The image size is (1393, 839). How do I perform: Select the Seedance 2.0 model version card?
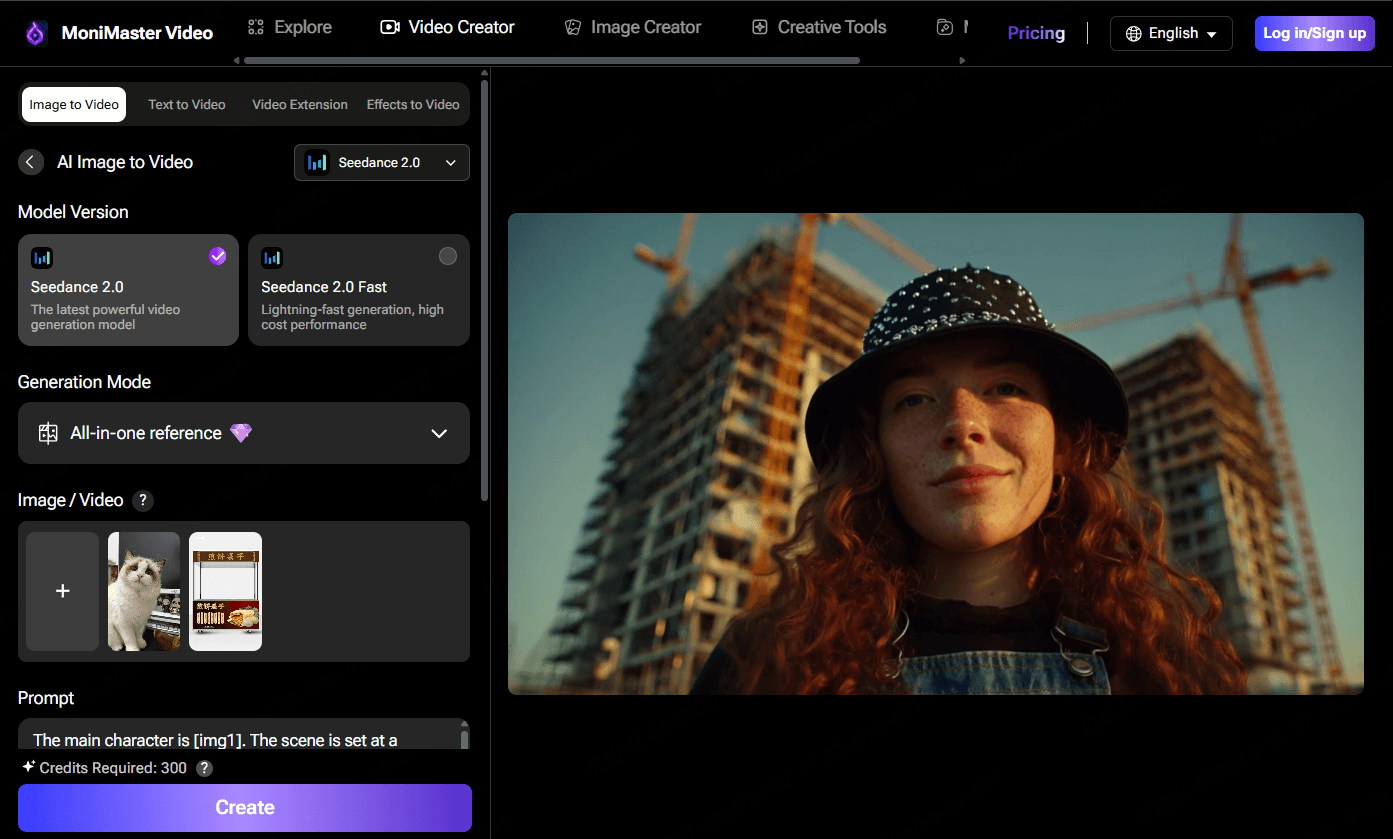click(128, 290)
